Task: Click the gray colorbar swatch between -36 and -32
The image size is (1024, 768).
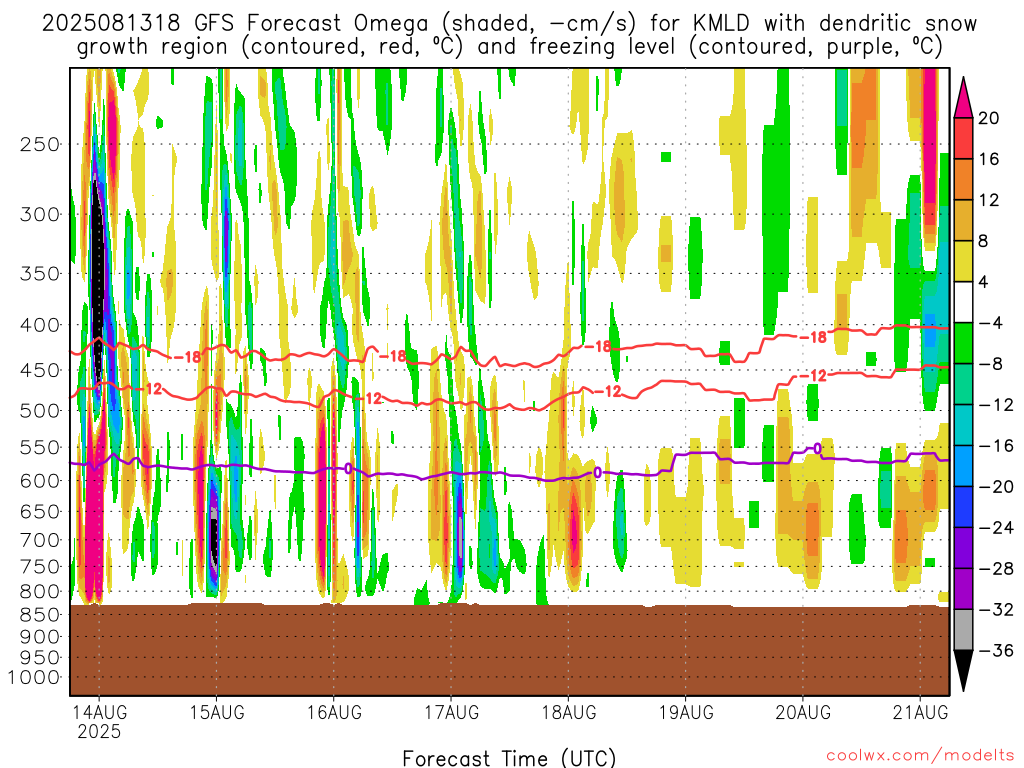Action: (x=963, y=630)
